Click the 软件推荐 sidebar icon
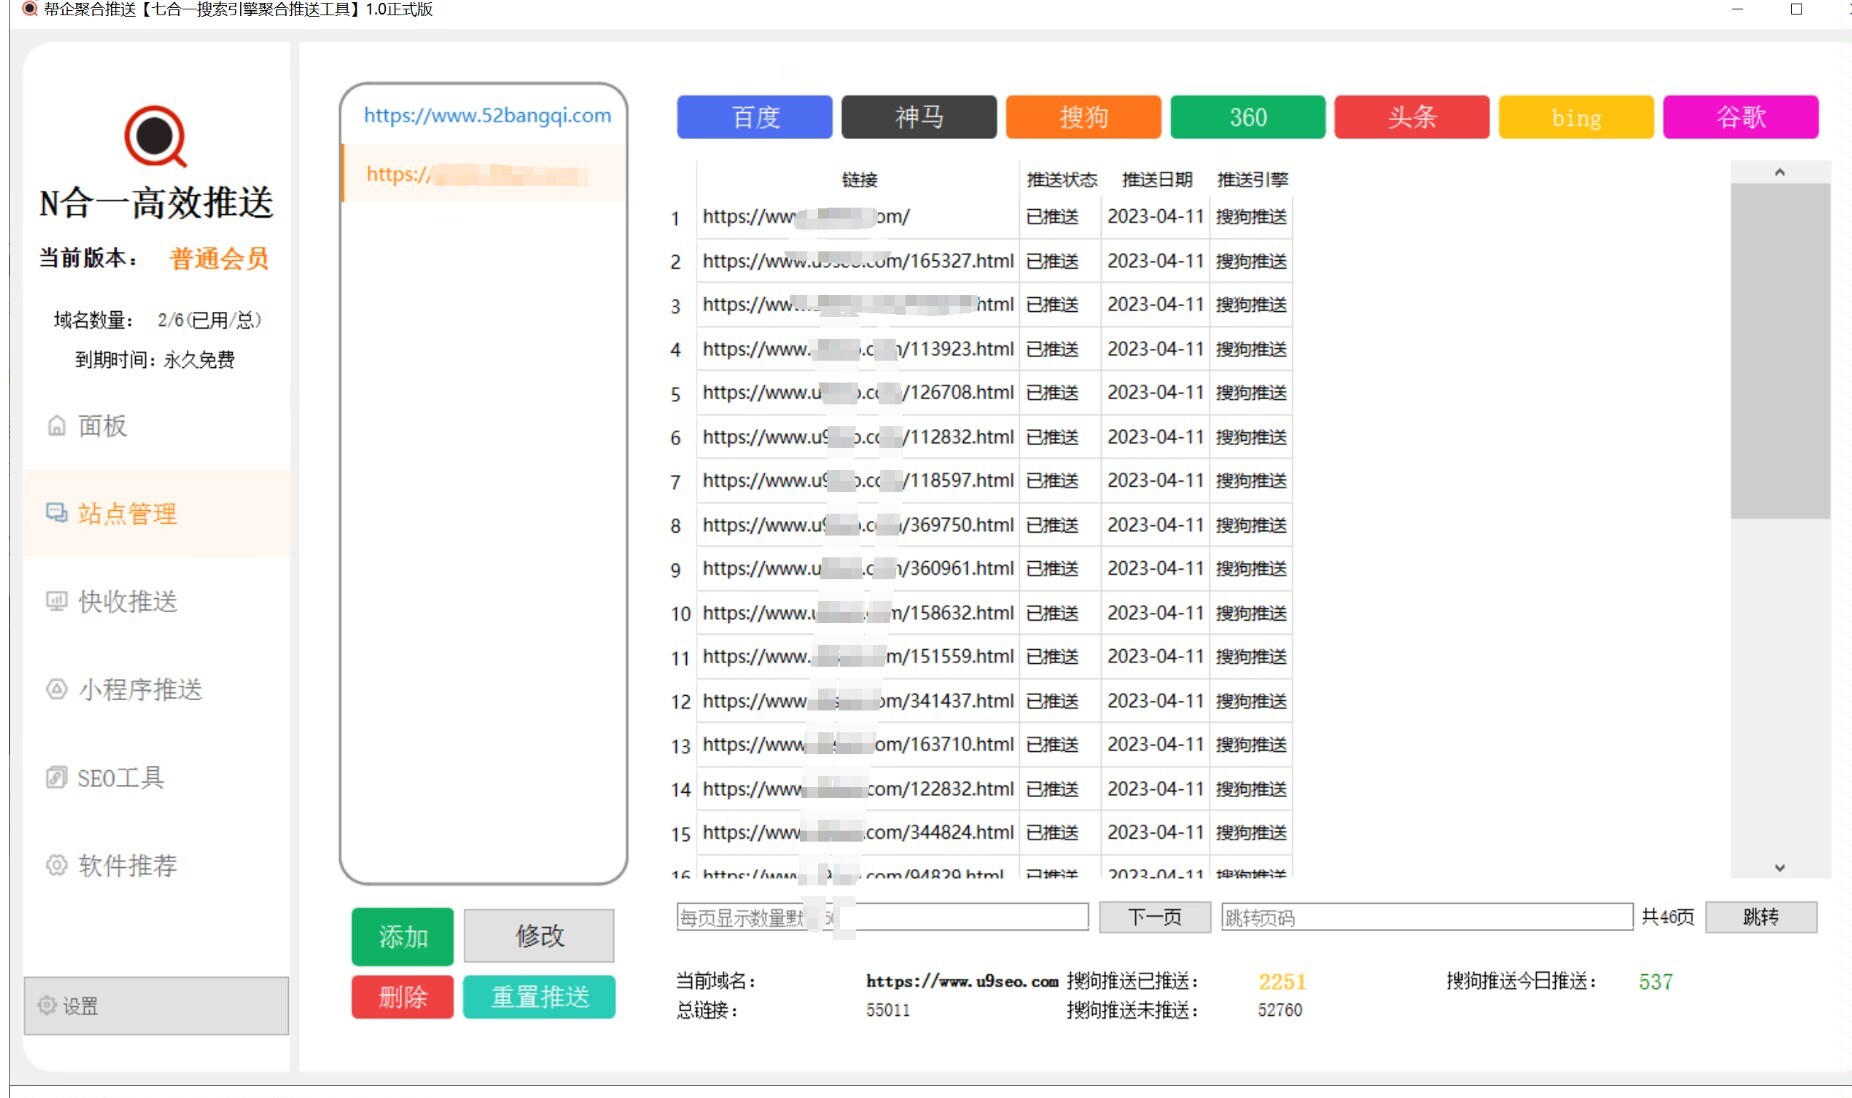 point(57,865)
